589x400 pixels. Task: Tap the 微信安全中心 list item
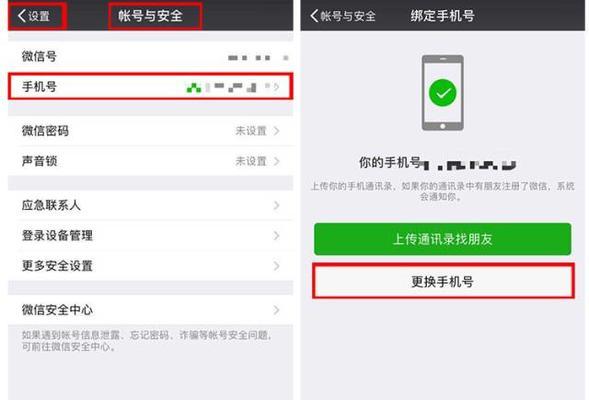pyautogui.click(x=150, y=310)
